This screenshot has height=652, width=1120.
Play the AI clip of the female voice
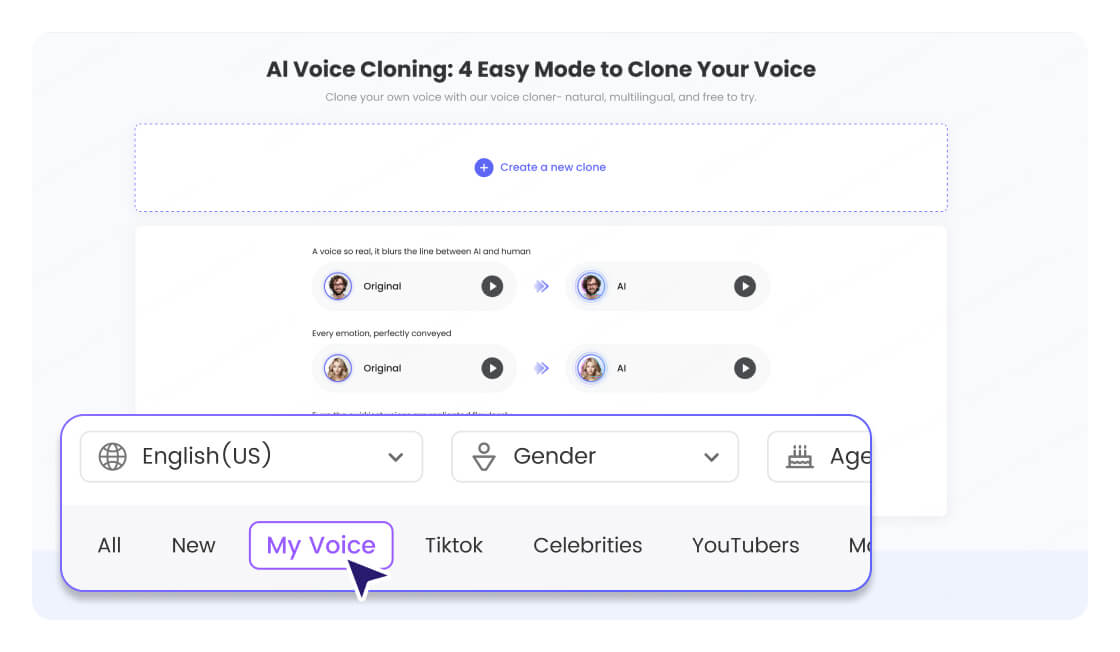click(745, 368)
